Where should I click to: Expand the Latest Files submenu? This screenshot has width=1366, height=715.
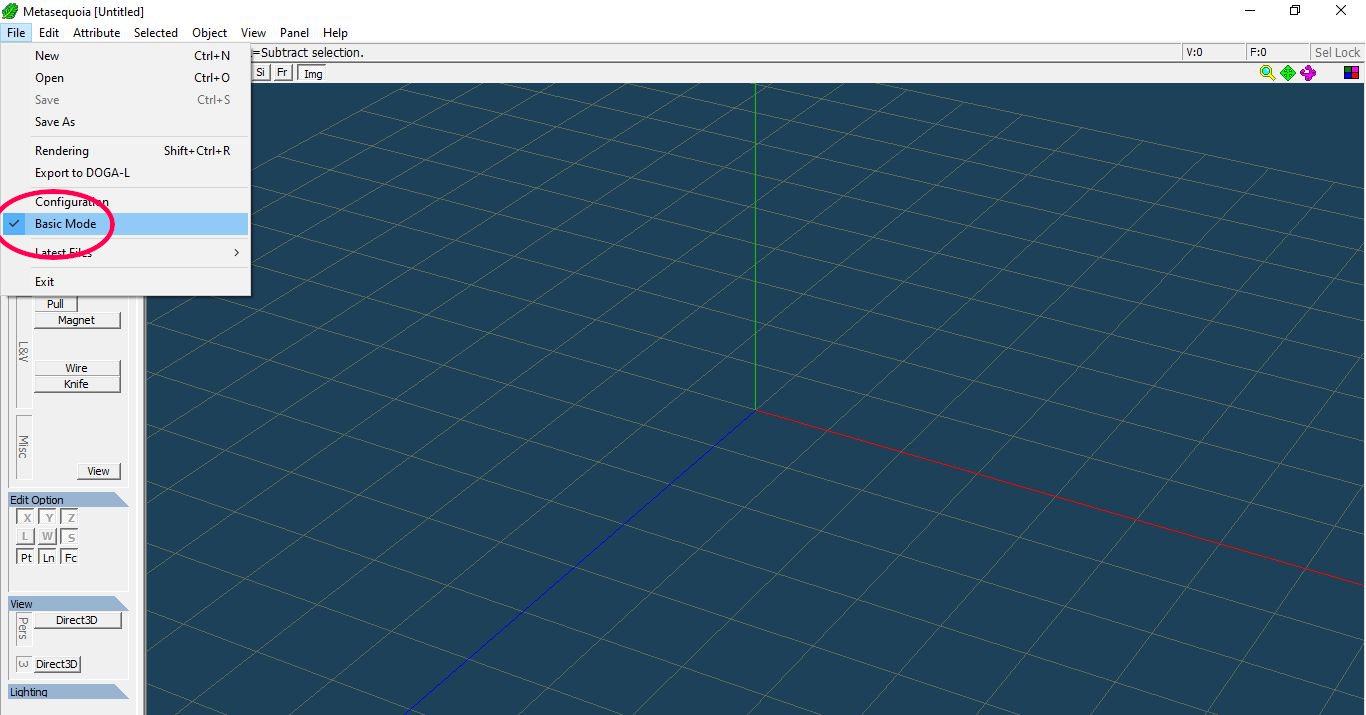point(64,253)
